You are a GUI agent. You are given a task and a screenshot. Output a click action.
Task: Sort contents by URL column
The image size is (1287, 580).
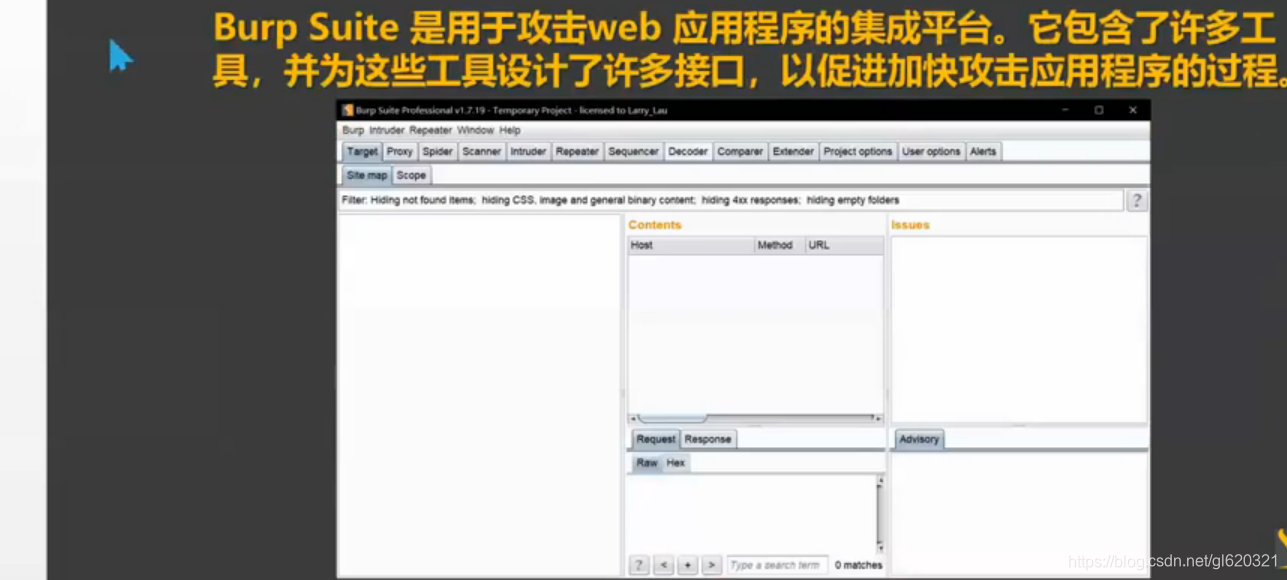tap(844, 245)
